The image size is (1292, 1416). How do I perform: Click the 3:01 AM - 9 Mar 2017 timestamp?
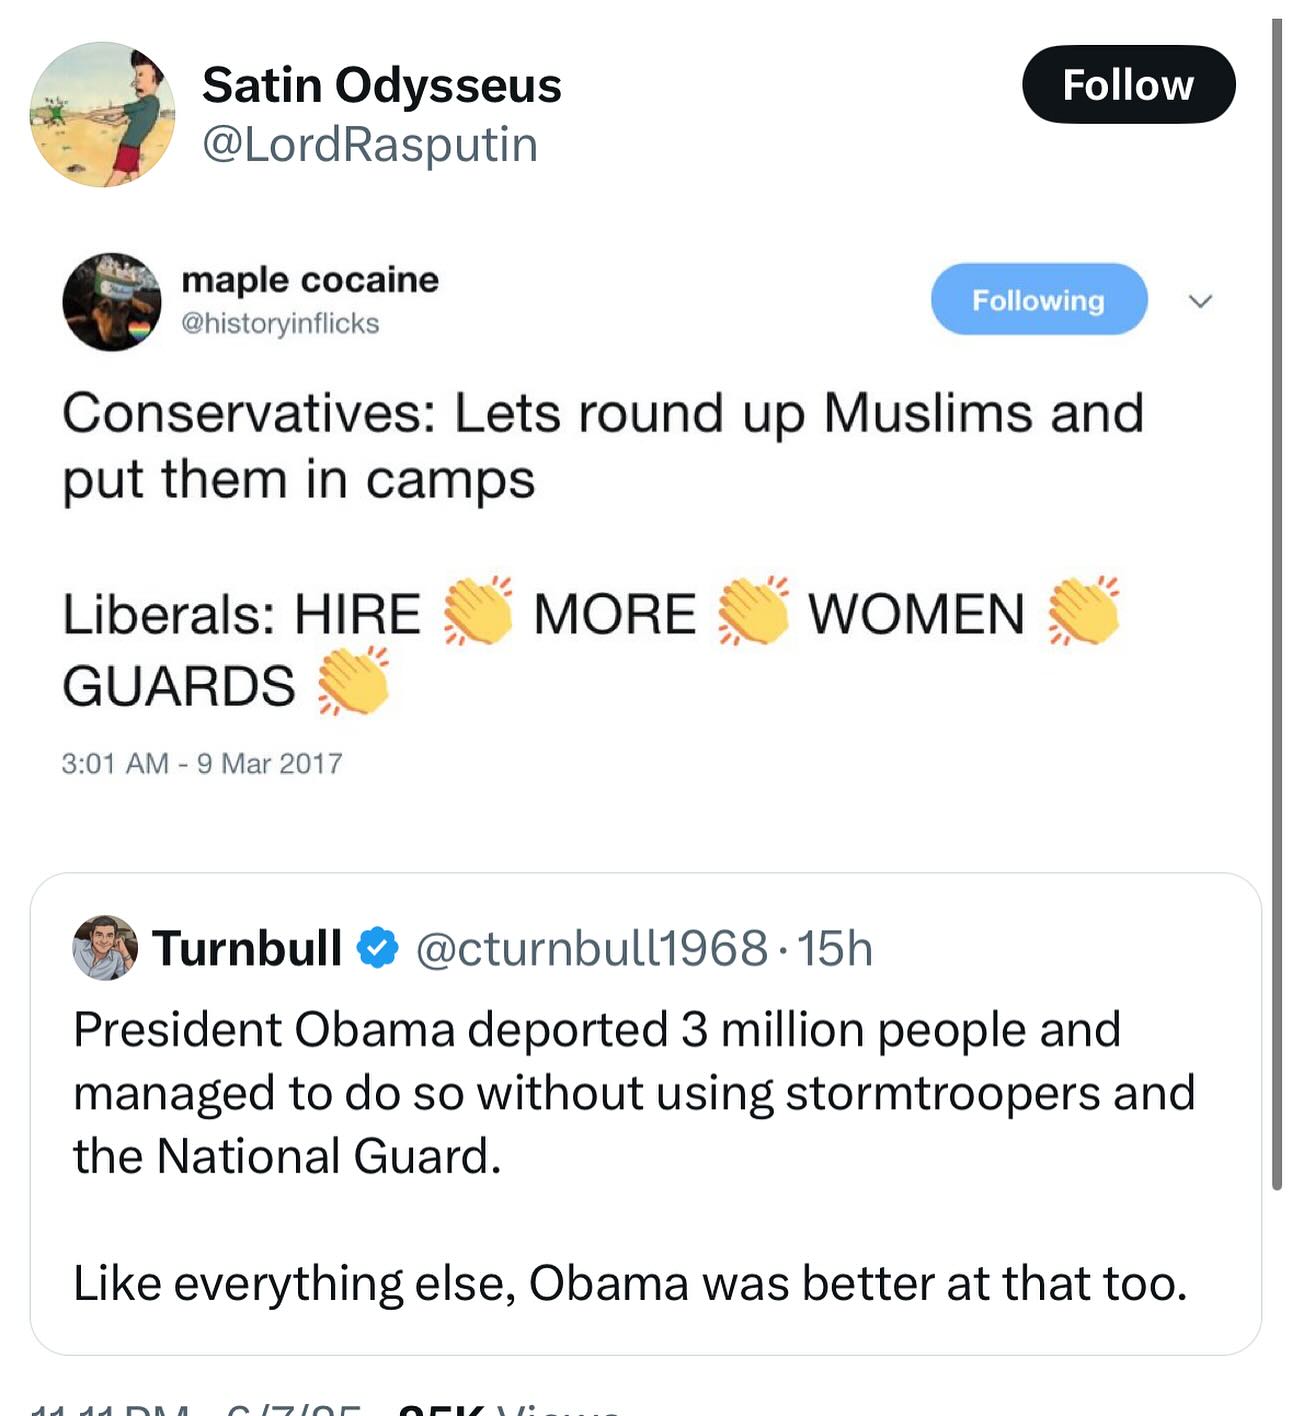tap(202, 763)
